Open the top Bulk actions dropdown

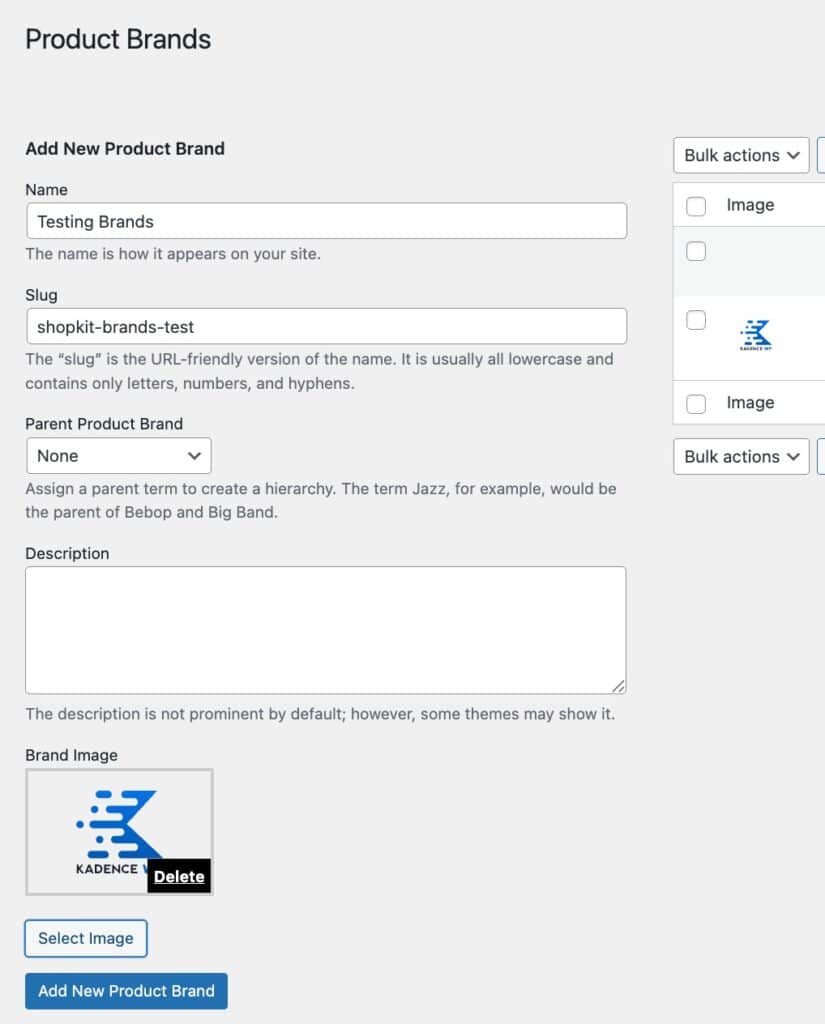click(740, 155)
